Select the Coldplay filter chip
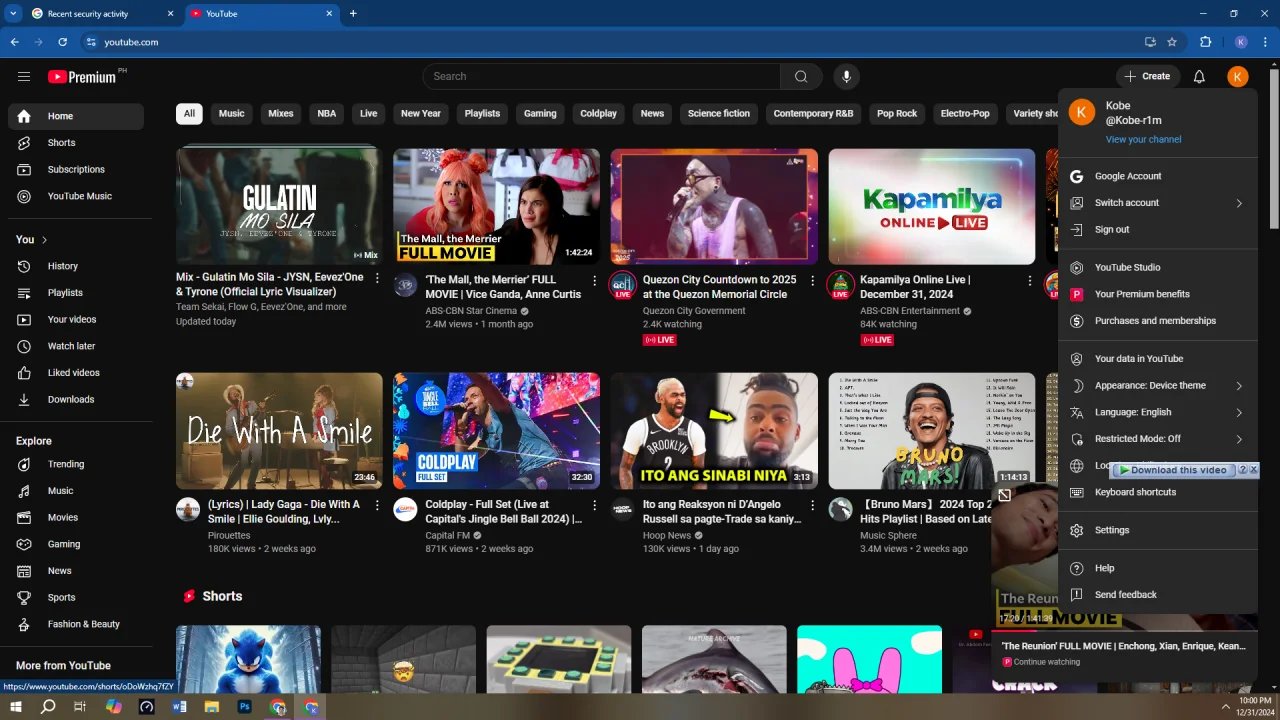Viewport: 1280px width, 720px height. click(x=598, y=114)
